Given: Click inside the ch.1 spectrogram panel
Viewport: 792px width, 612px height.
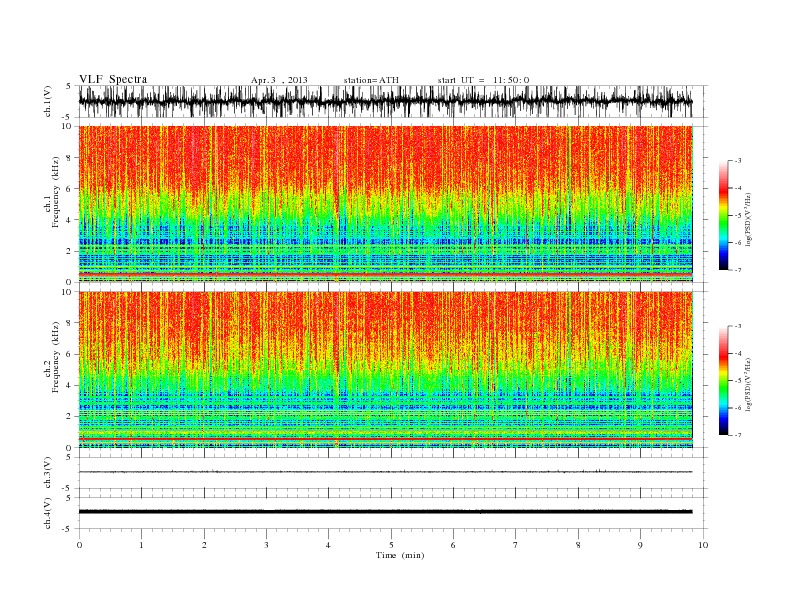Looking at the screenshot, I should click(x=385, y=204).
